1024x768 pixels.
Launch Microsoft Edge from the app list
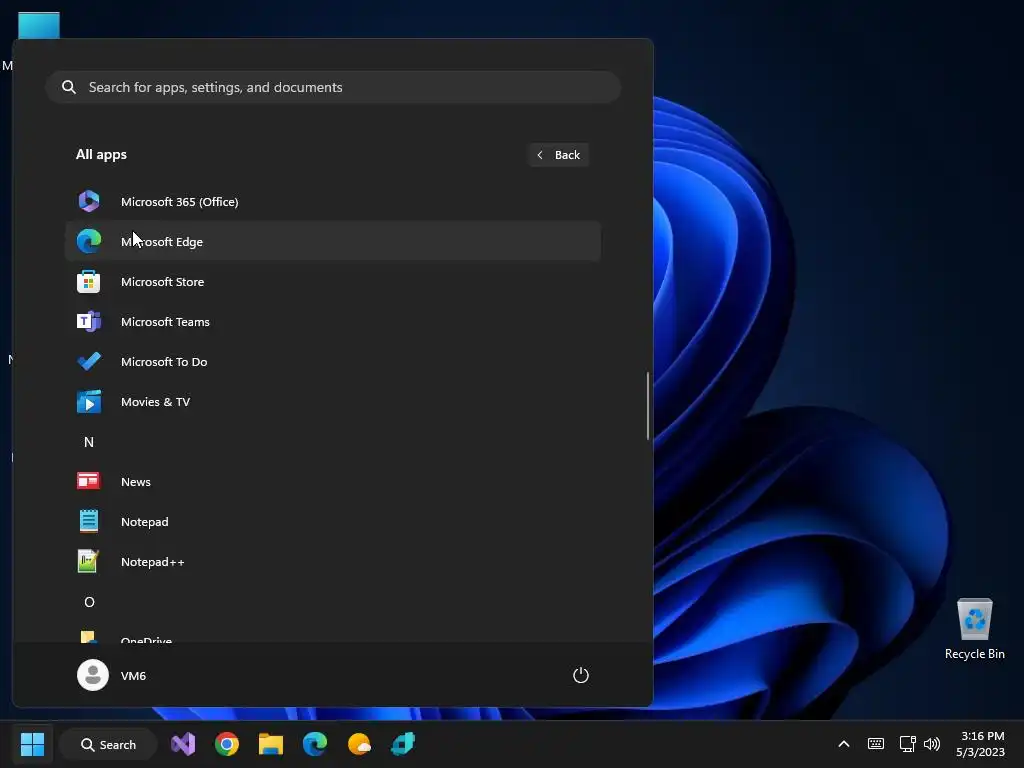point(332,241)
